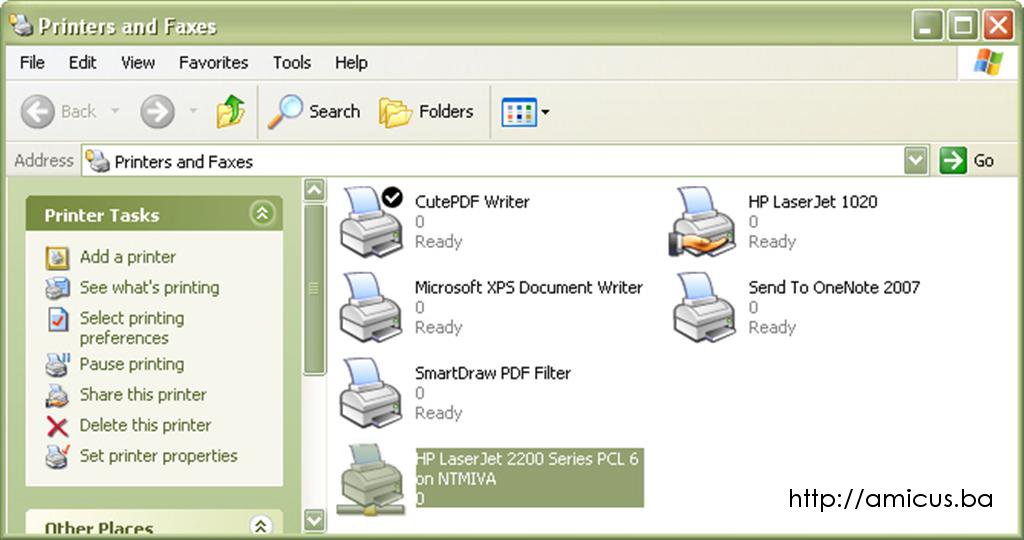
Task: Select Microsoft XPS Document Writer printer icon
Action: click(371, 308)
